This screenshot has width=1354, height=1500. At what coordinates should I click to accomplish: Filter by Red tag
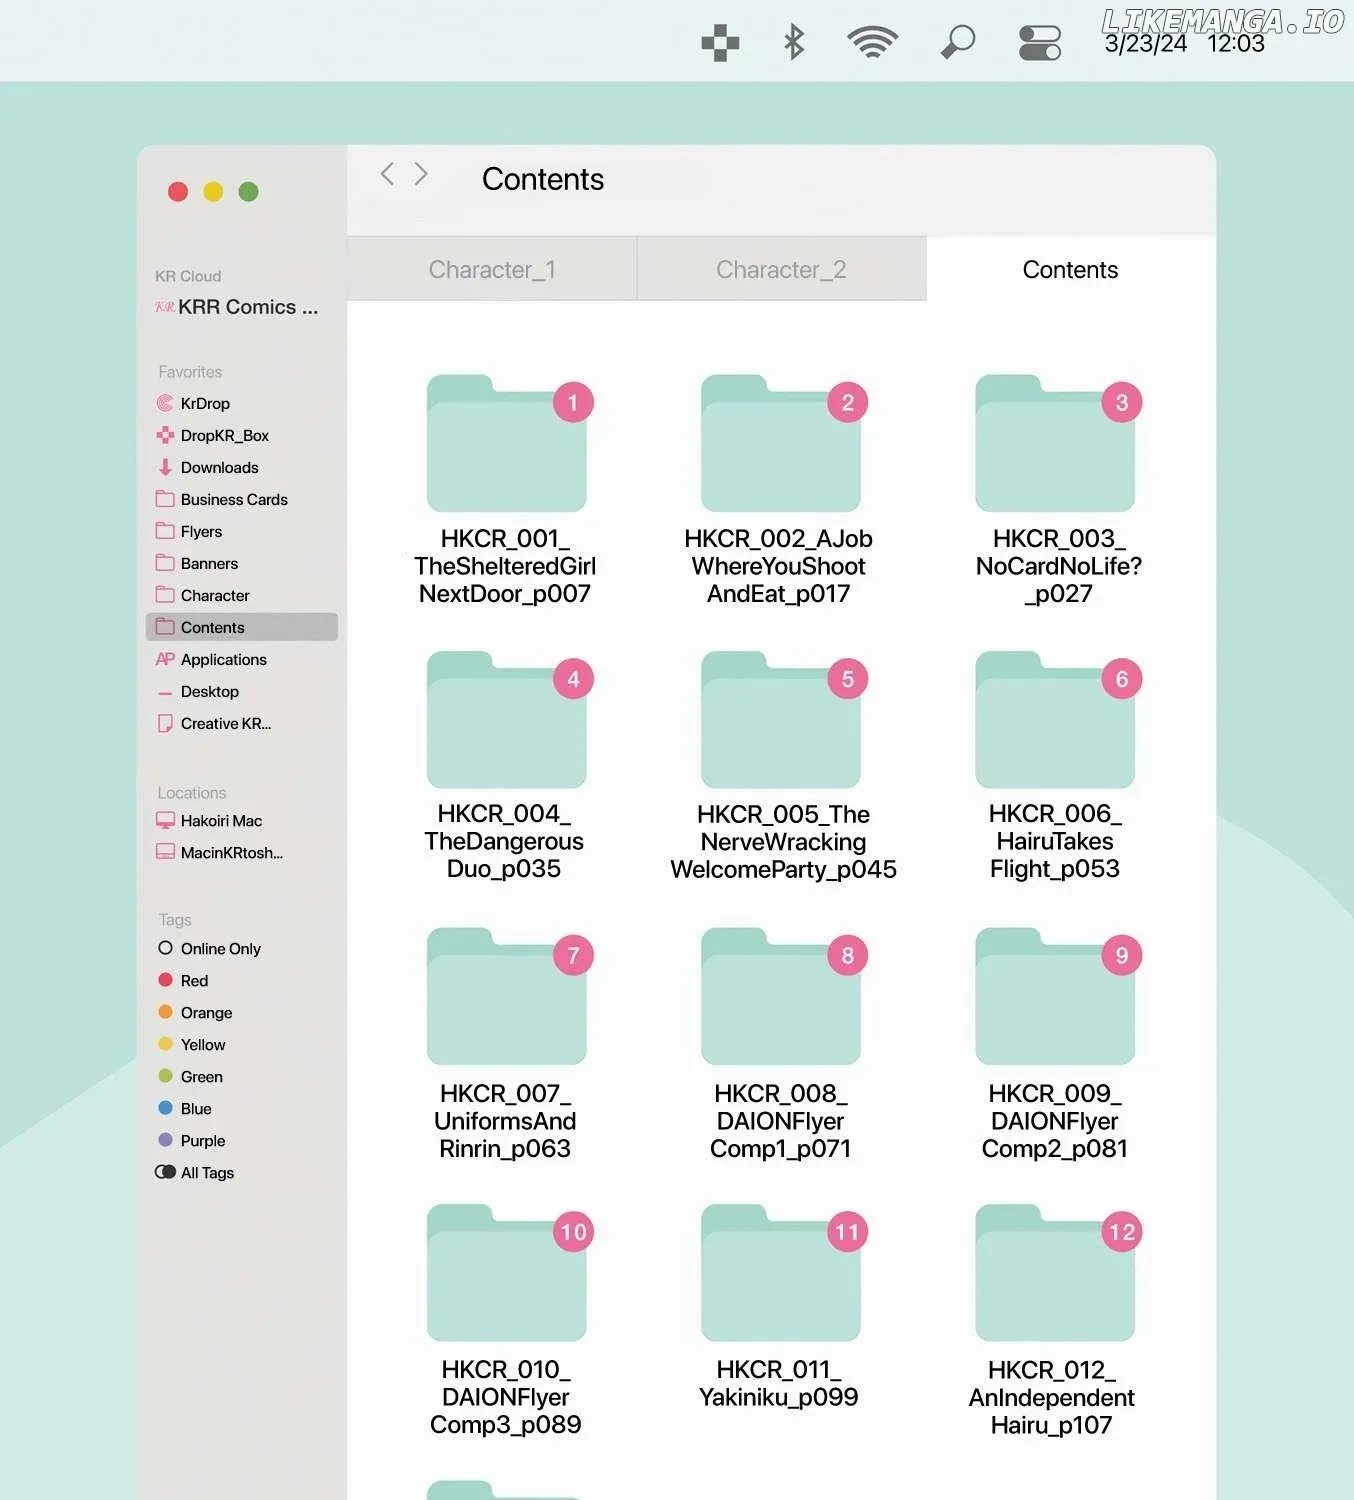tap(241, 980)
